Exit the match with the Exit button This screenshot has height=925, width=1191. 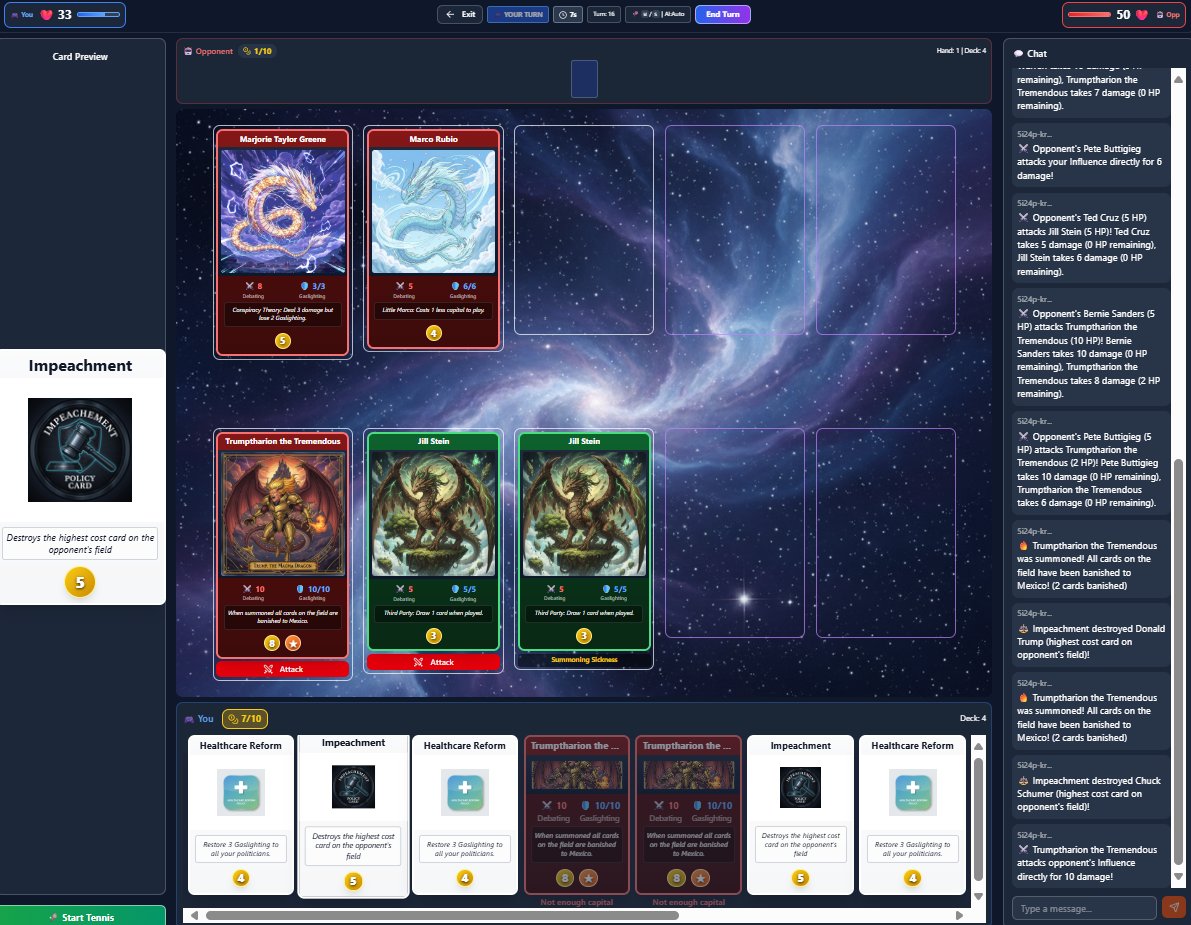click(x=460, y=14)
